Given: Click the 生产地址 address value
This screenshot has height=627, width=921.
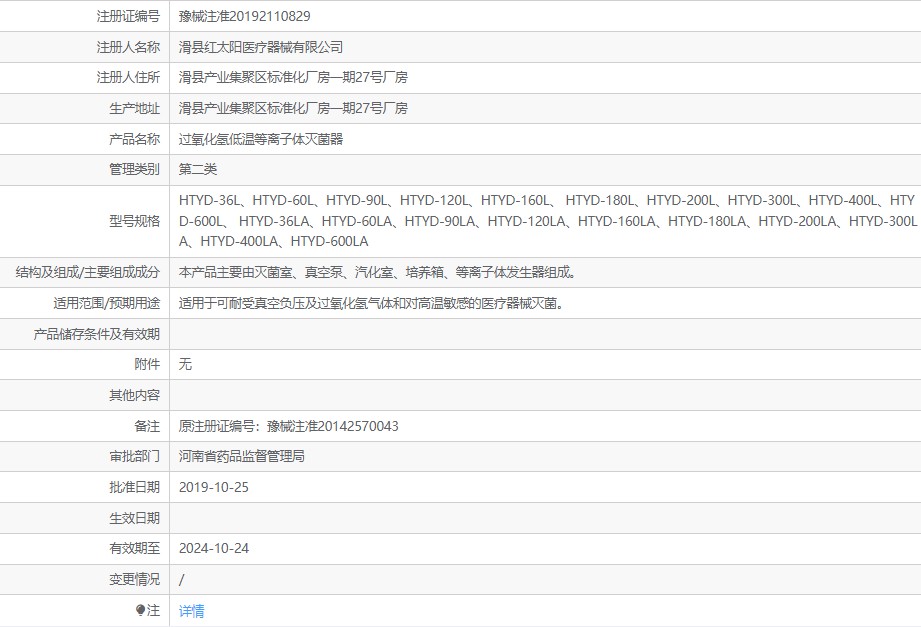Looking at the screenshot, I should click(x=293, y=108).
